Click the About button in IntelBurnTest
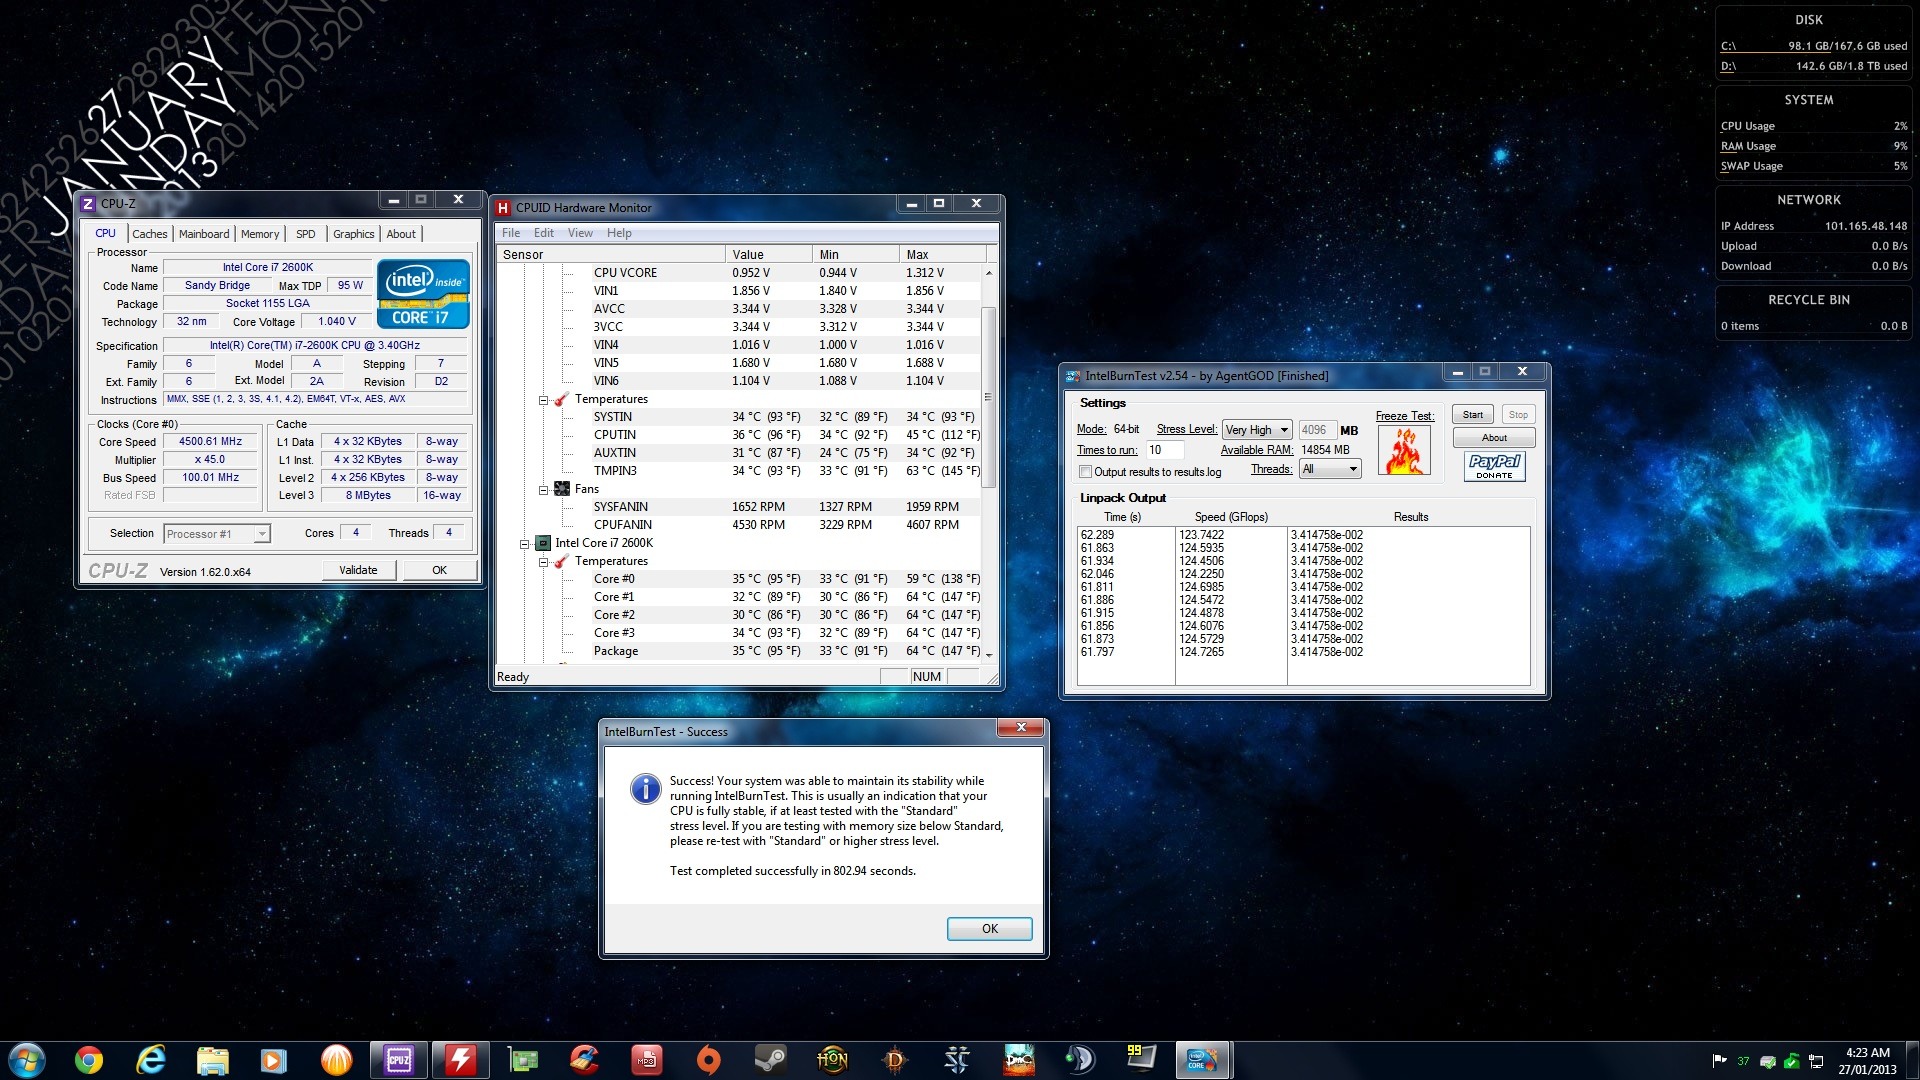The width and height of the screenshot is (1920, 1080). pos(1494,438)
